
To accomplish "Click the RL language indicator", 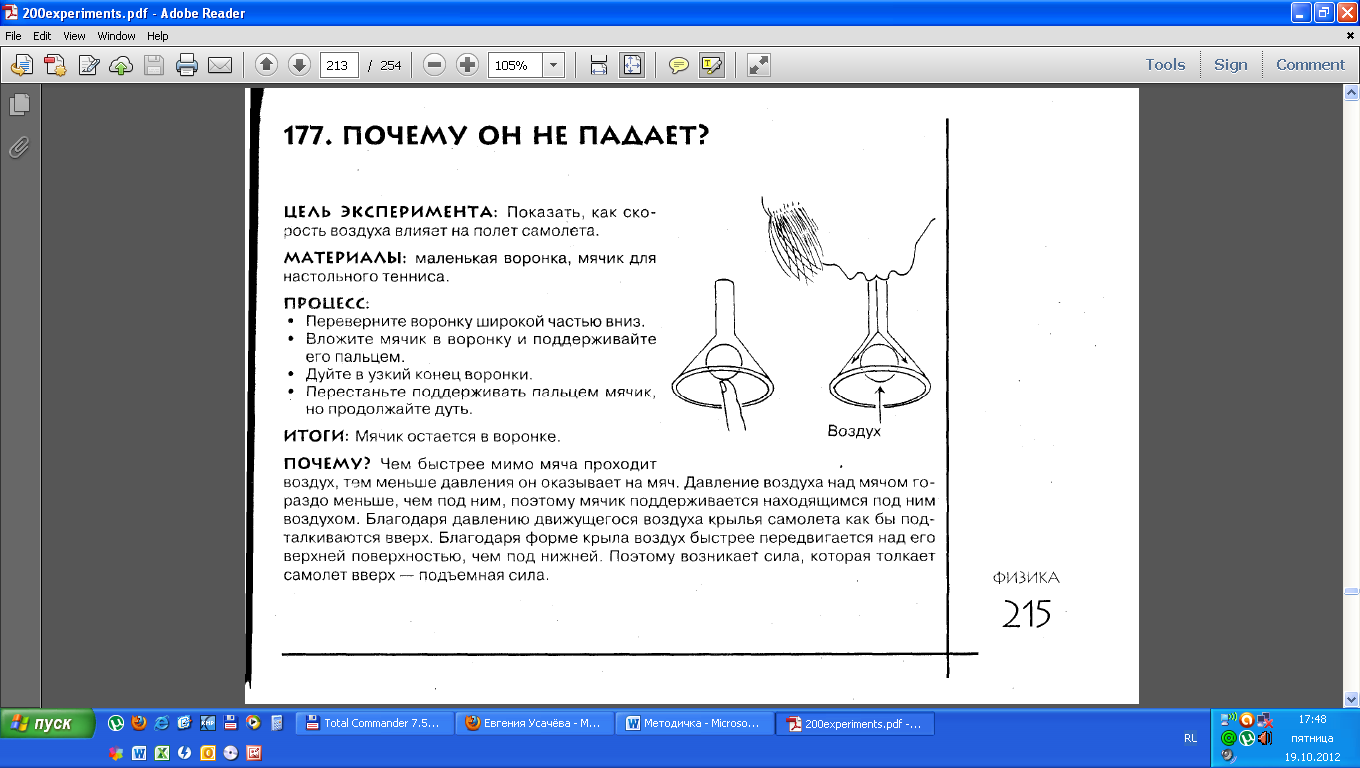I will (x=1190, y=738).
